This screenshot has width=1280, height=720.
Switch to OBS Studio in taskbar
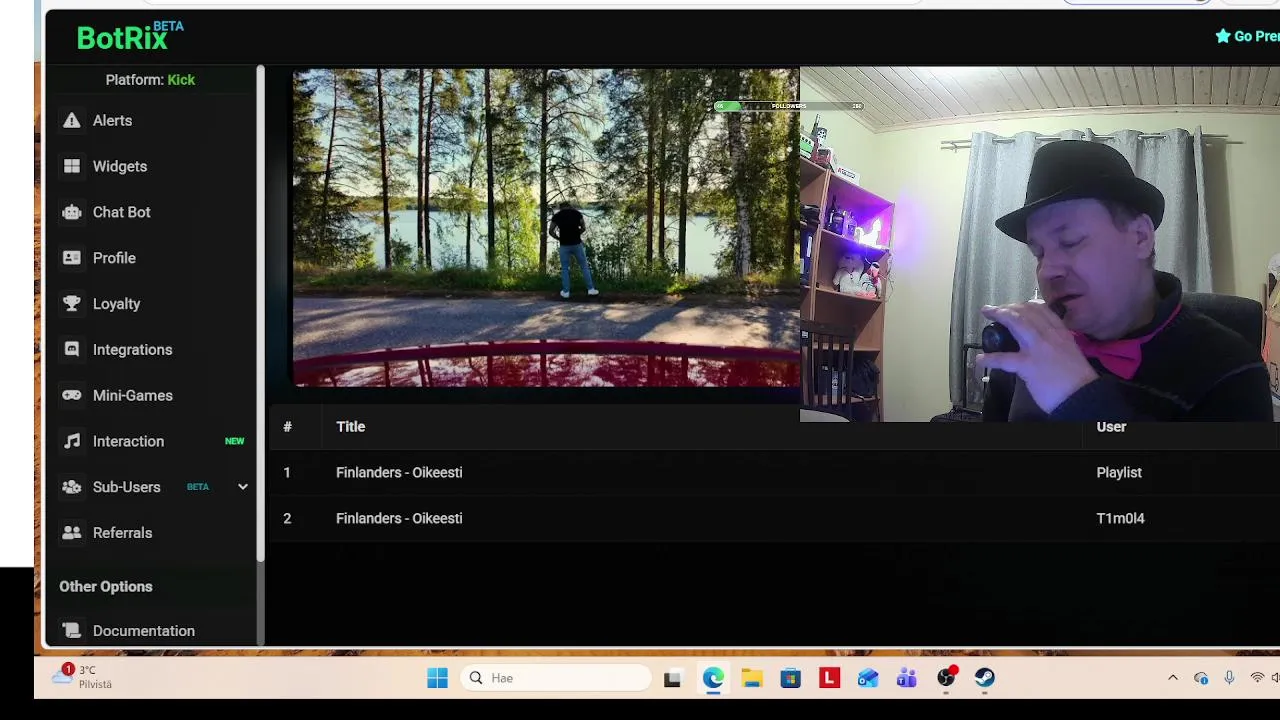click(946, 678)
